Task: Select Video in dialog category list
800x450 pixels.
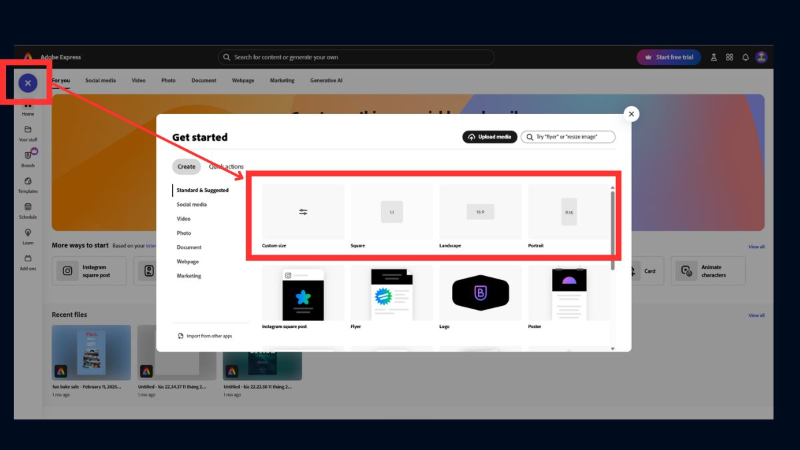Action: coord(184,218)
